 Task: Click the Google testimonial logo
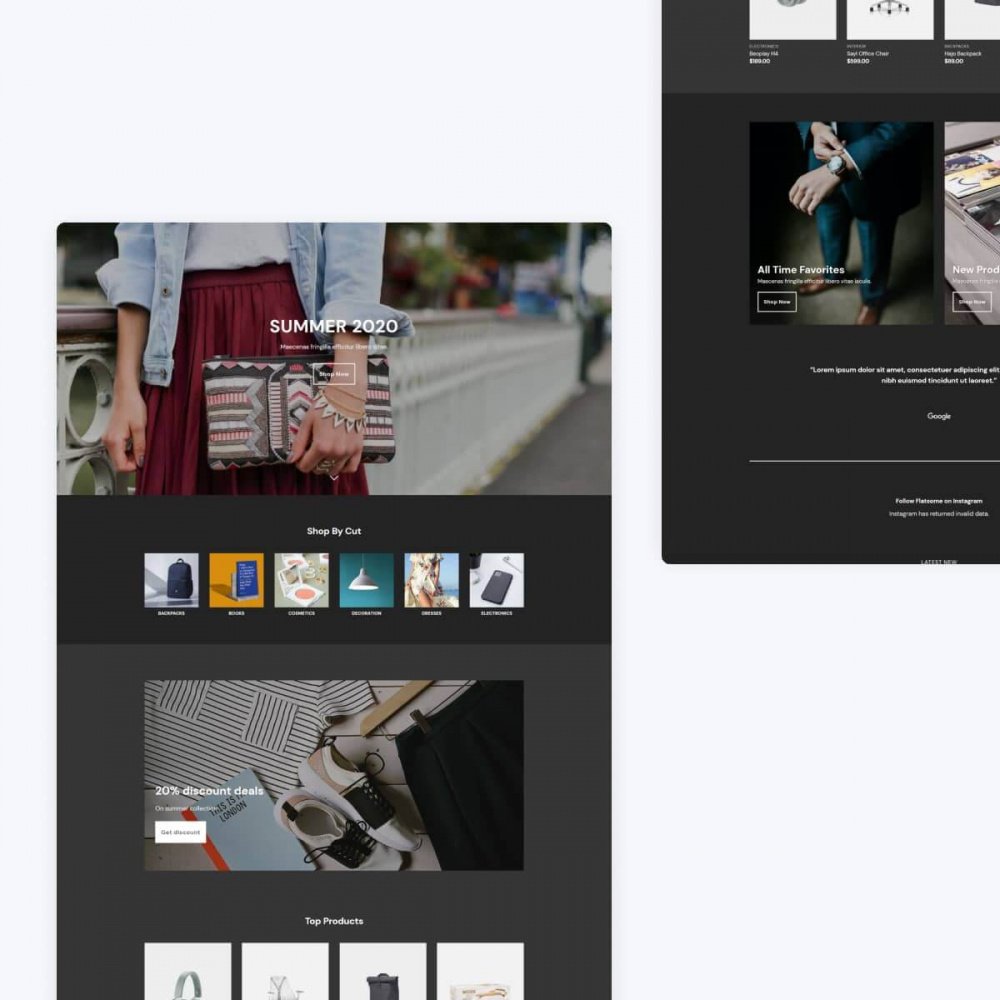click(939, 416)
